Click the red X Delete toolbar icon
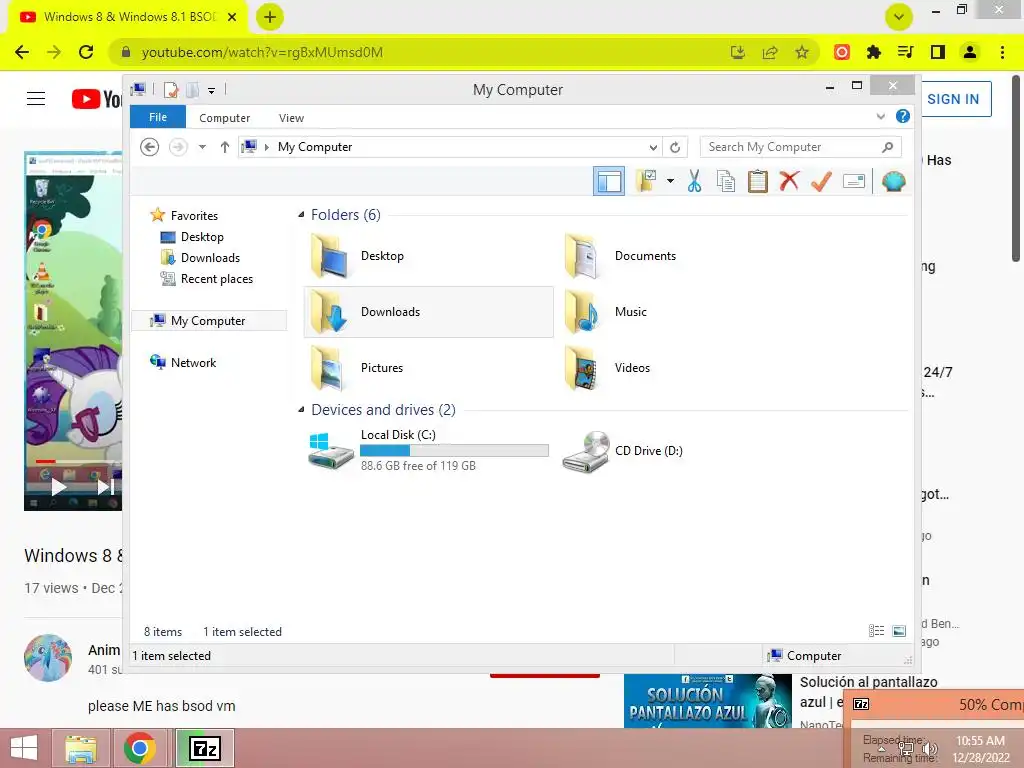 click(x=789, y=181)
